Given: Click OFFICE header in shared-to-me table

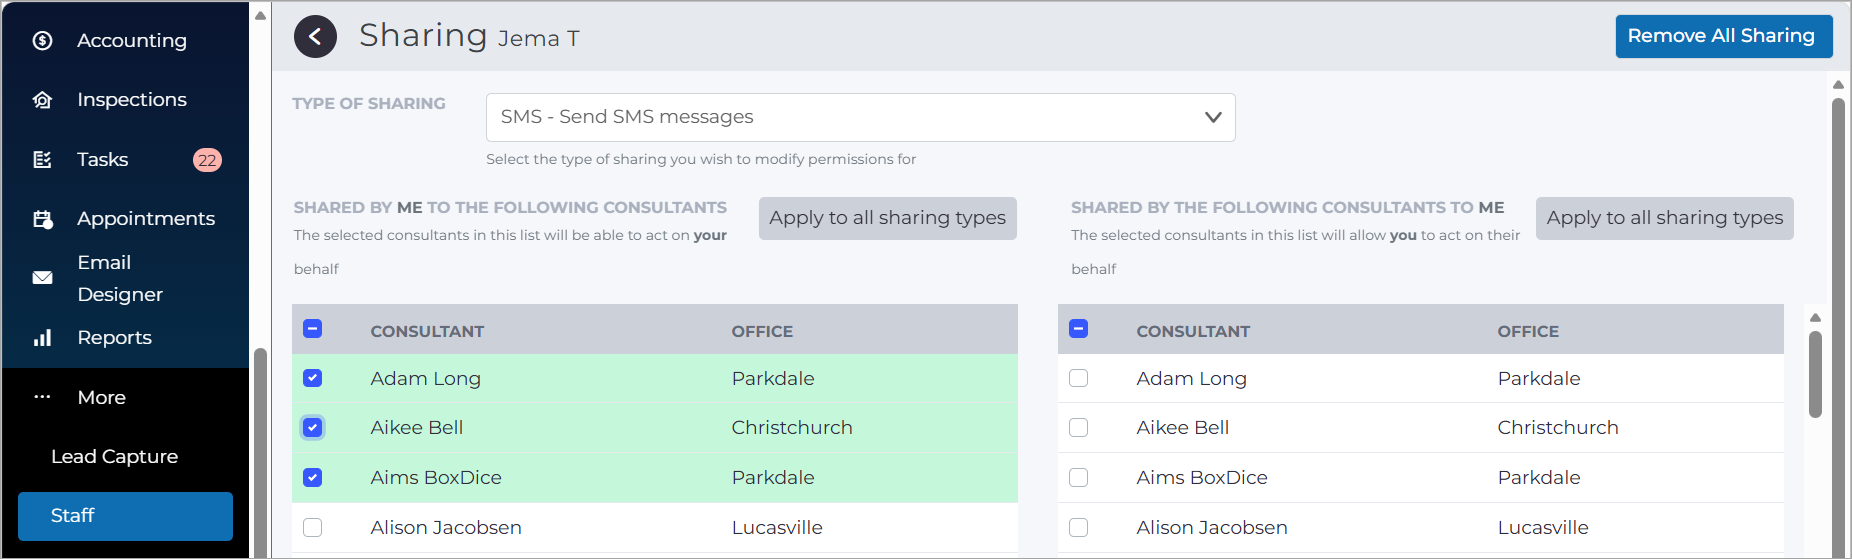Looking at the screenshot, I should 1528,332.
